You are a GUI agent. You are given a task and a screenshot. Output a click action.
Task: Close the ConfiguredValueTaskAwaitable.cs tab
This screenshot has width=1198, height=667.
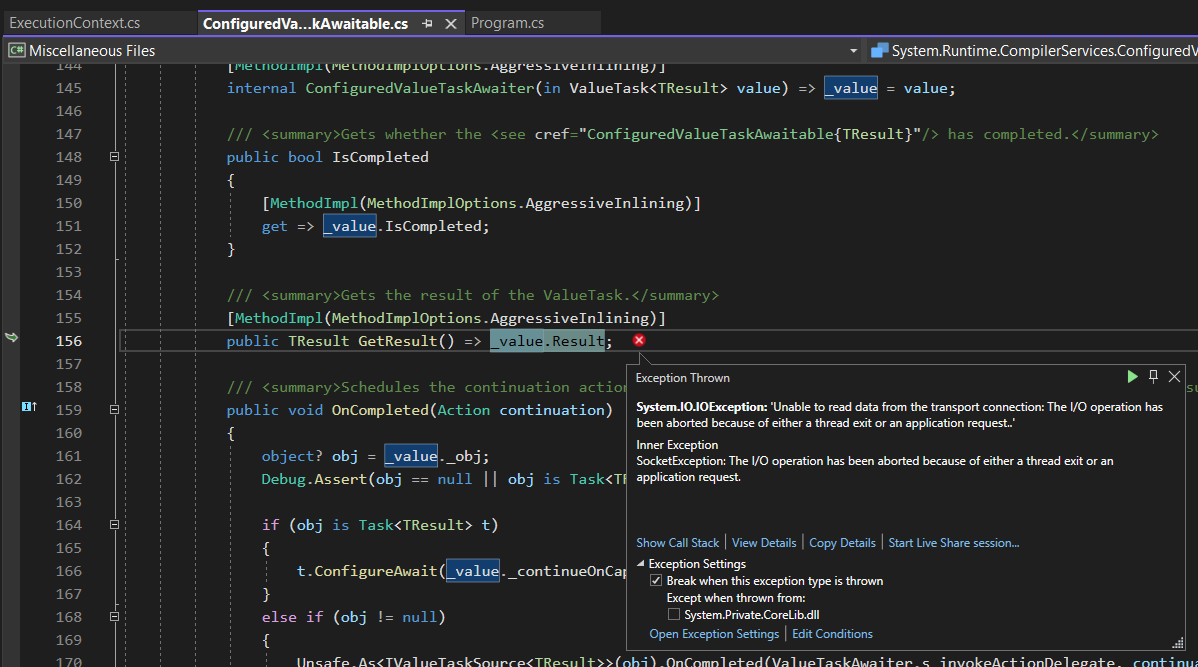pos(451,24)
